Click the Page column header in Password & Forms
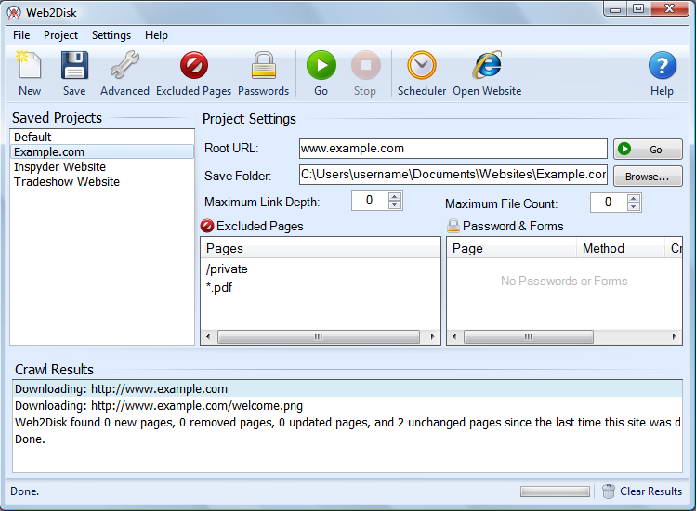 512,248
